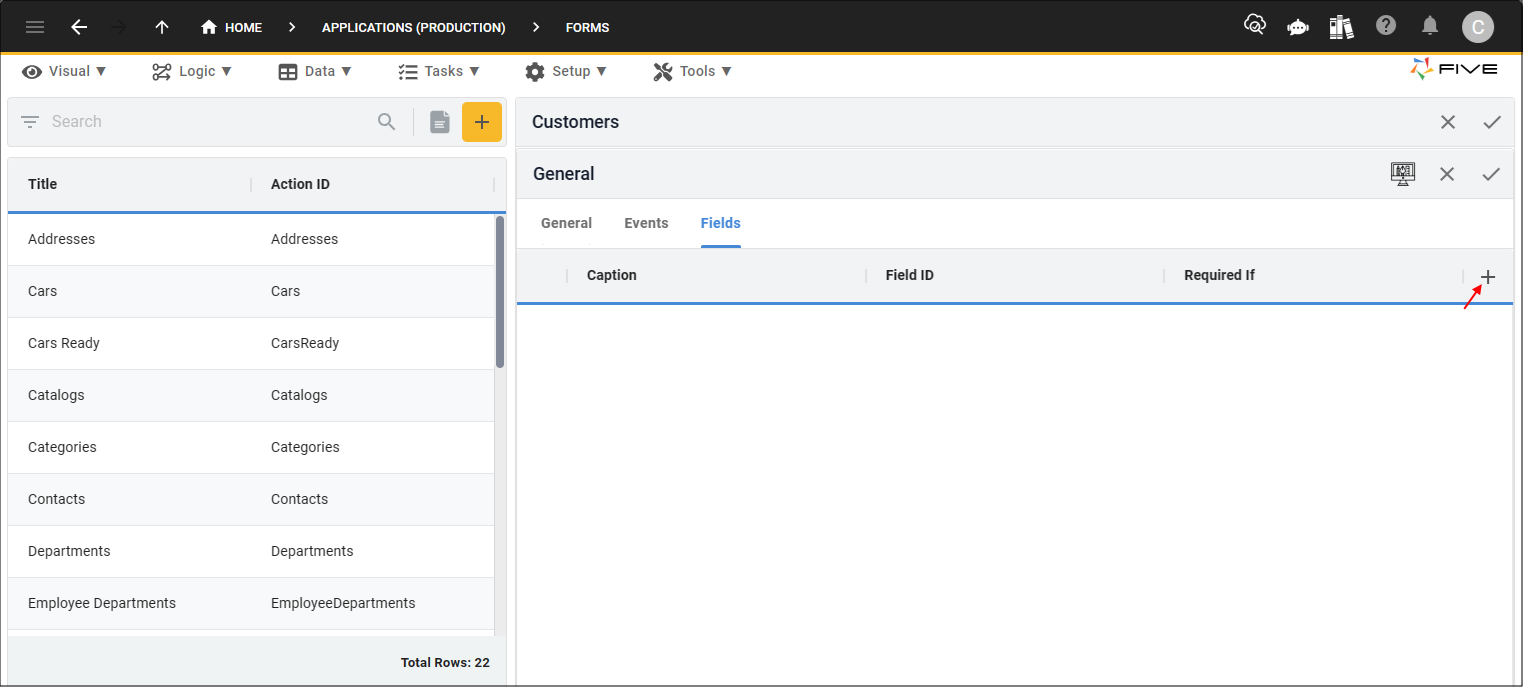Screen dimensions: 1523x687
Task: Save the Customers form with checkmark
Action: pyautogui.click(x=1492, y=122)
